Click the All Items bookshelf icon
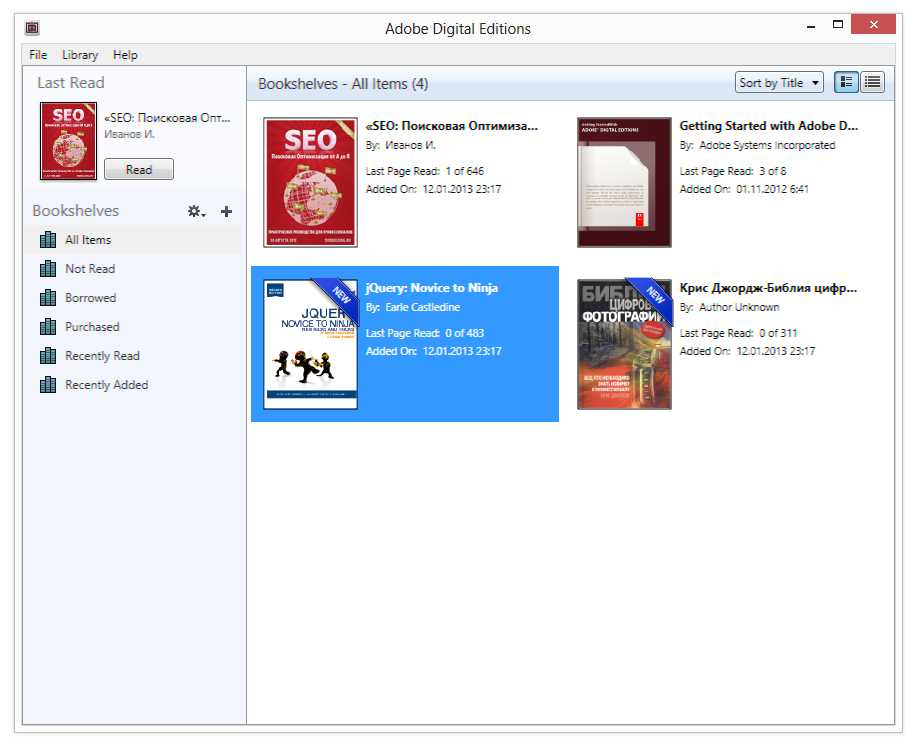Screen dimensions: 920x749 pos(48,239)
